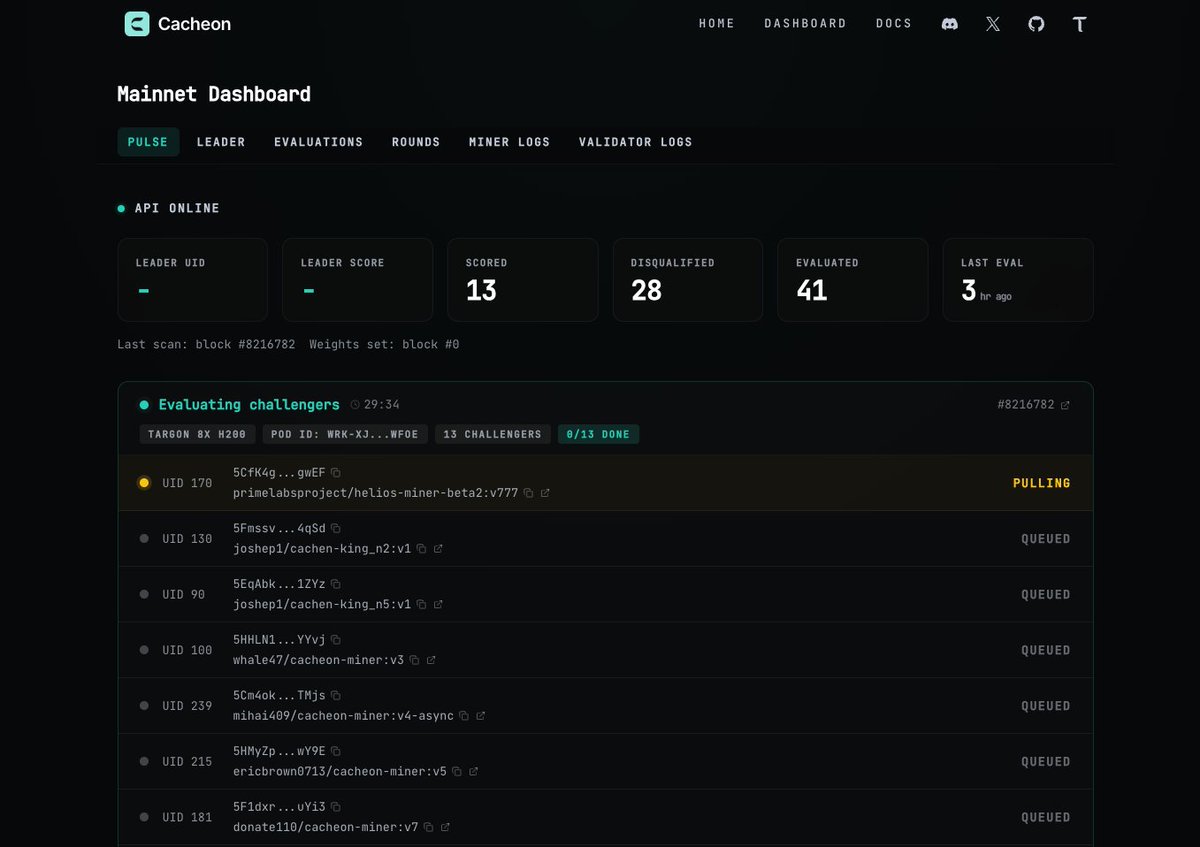The image size is (1200, 847).
Task: Click the SCORED 13 stat card
Action: point(523,280)
